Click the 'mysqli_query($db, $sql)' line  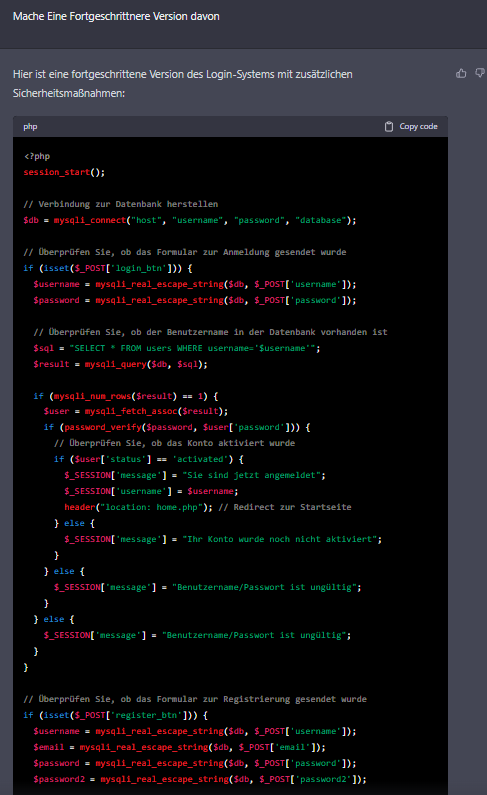(121, 364)
